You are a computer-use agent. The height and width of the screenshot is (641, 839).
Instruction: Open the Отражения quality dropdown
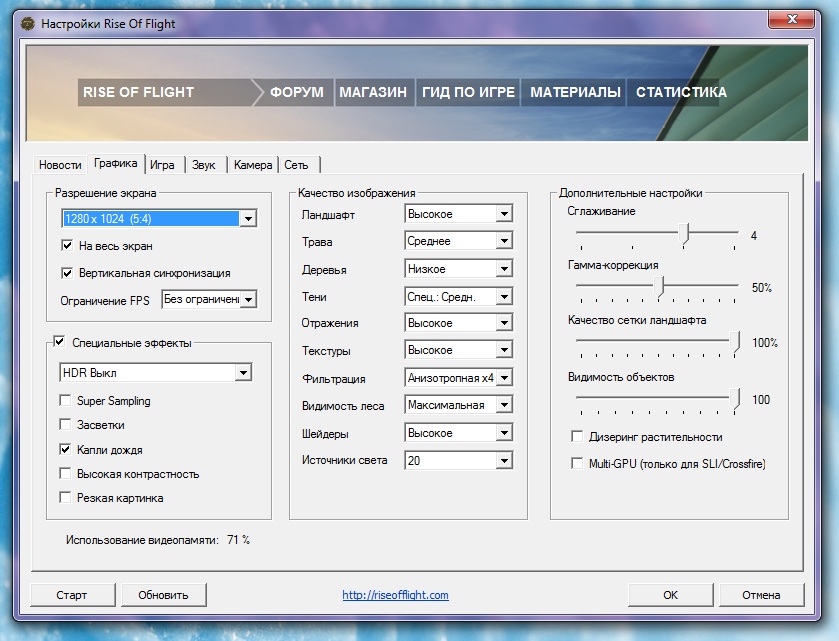[x=459, y=323]
